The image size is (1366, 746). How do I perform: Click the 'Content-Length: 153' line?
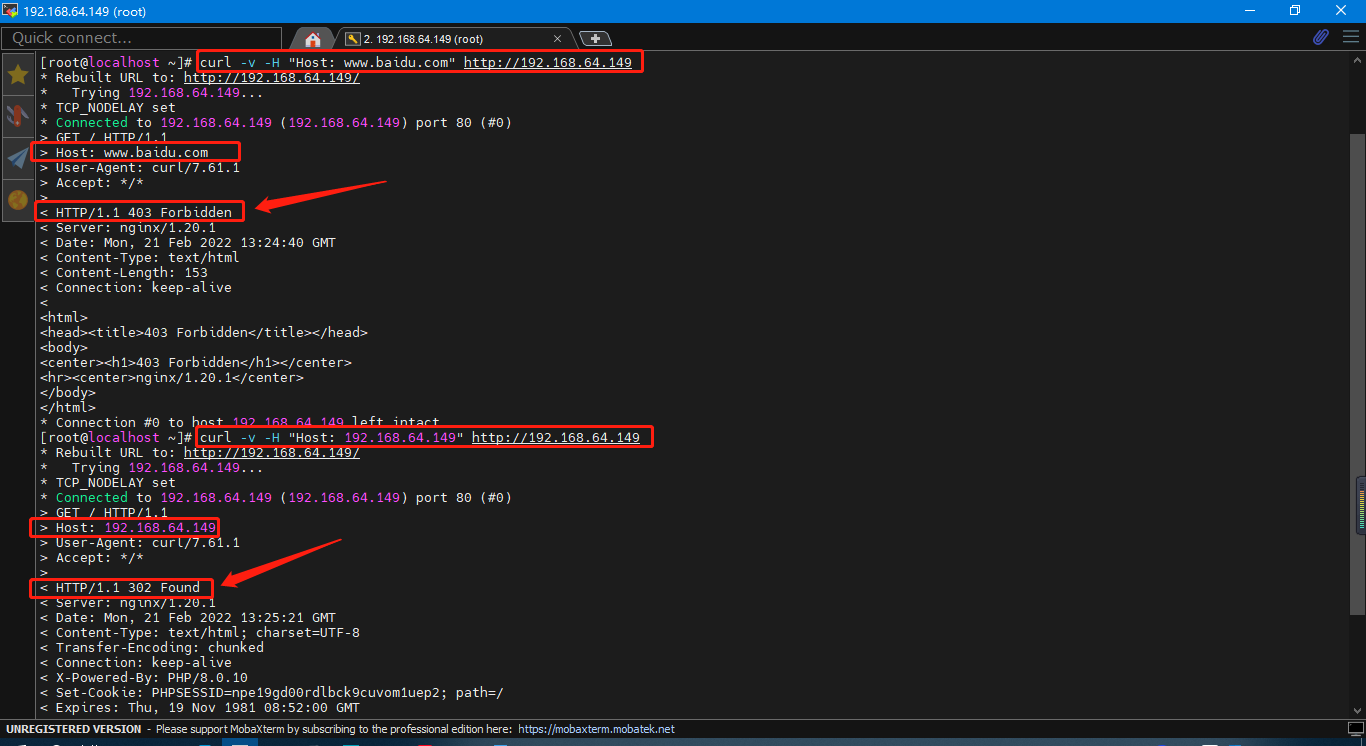pyautogui.click(x=124, y=272)
